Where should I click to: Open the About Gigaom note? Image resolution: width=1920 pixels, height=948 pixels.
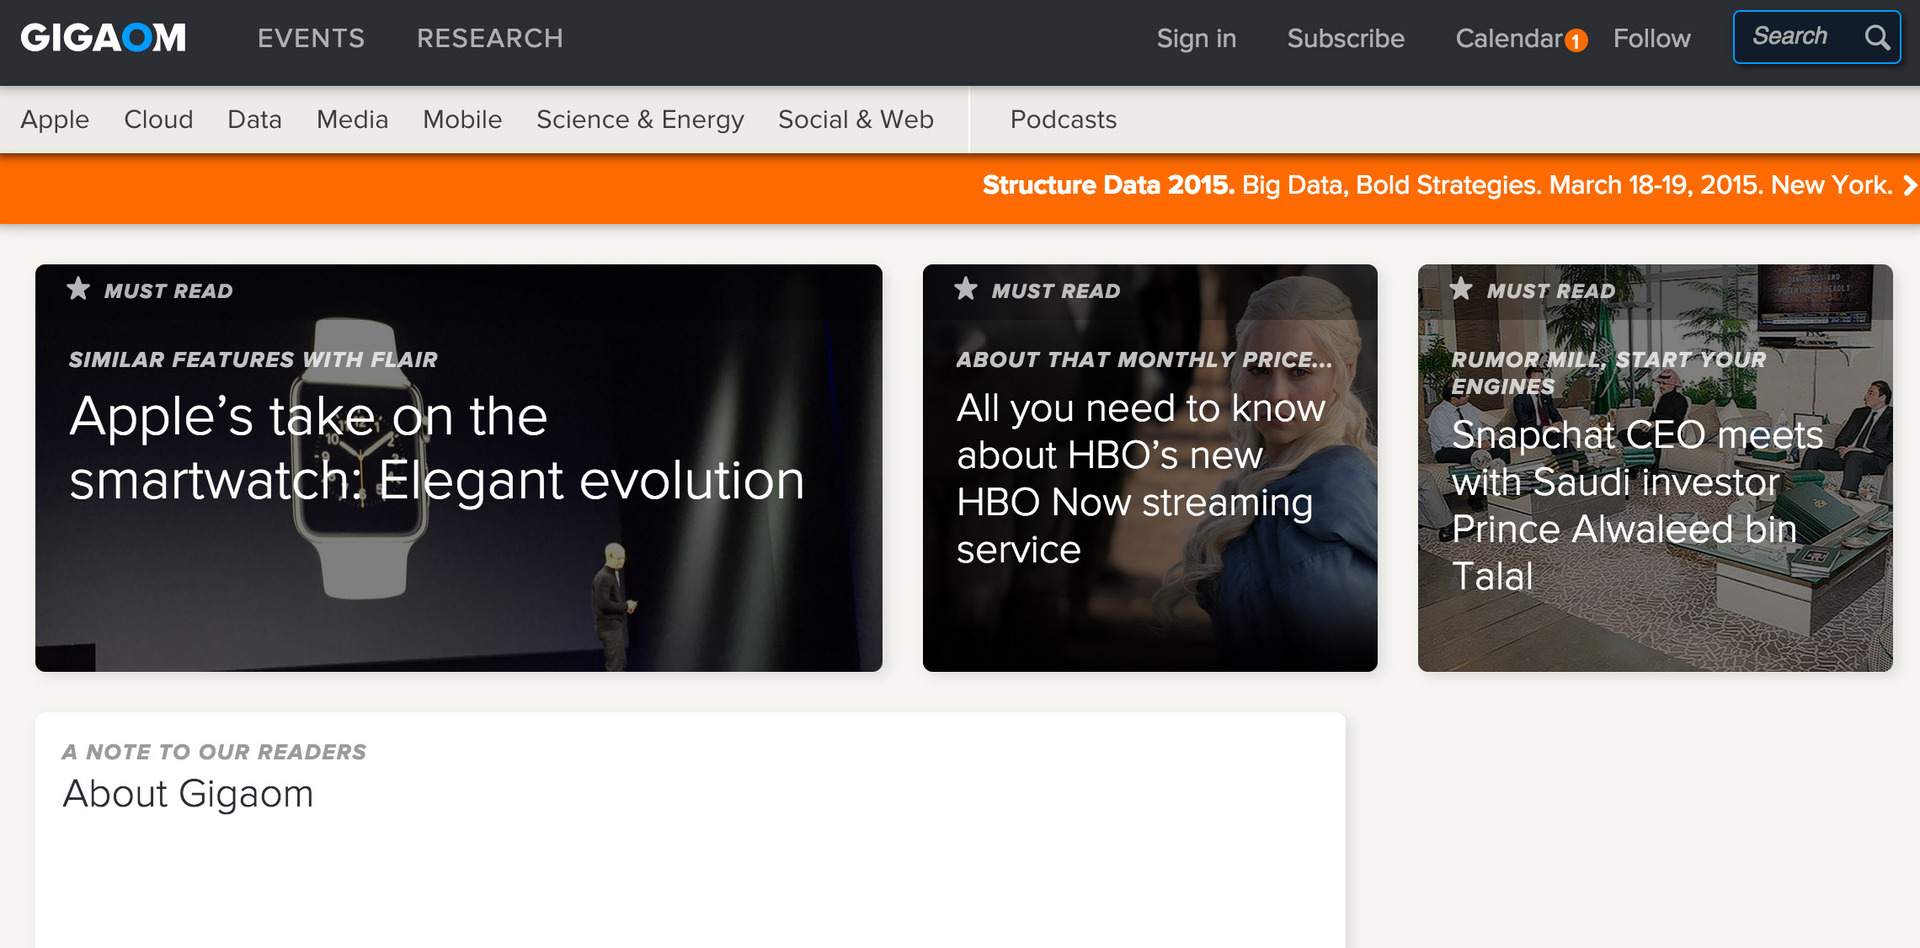coord(188,794)
